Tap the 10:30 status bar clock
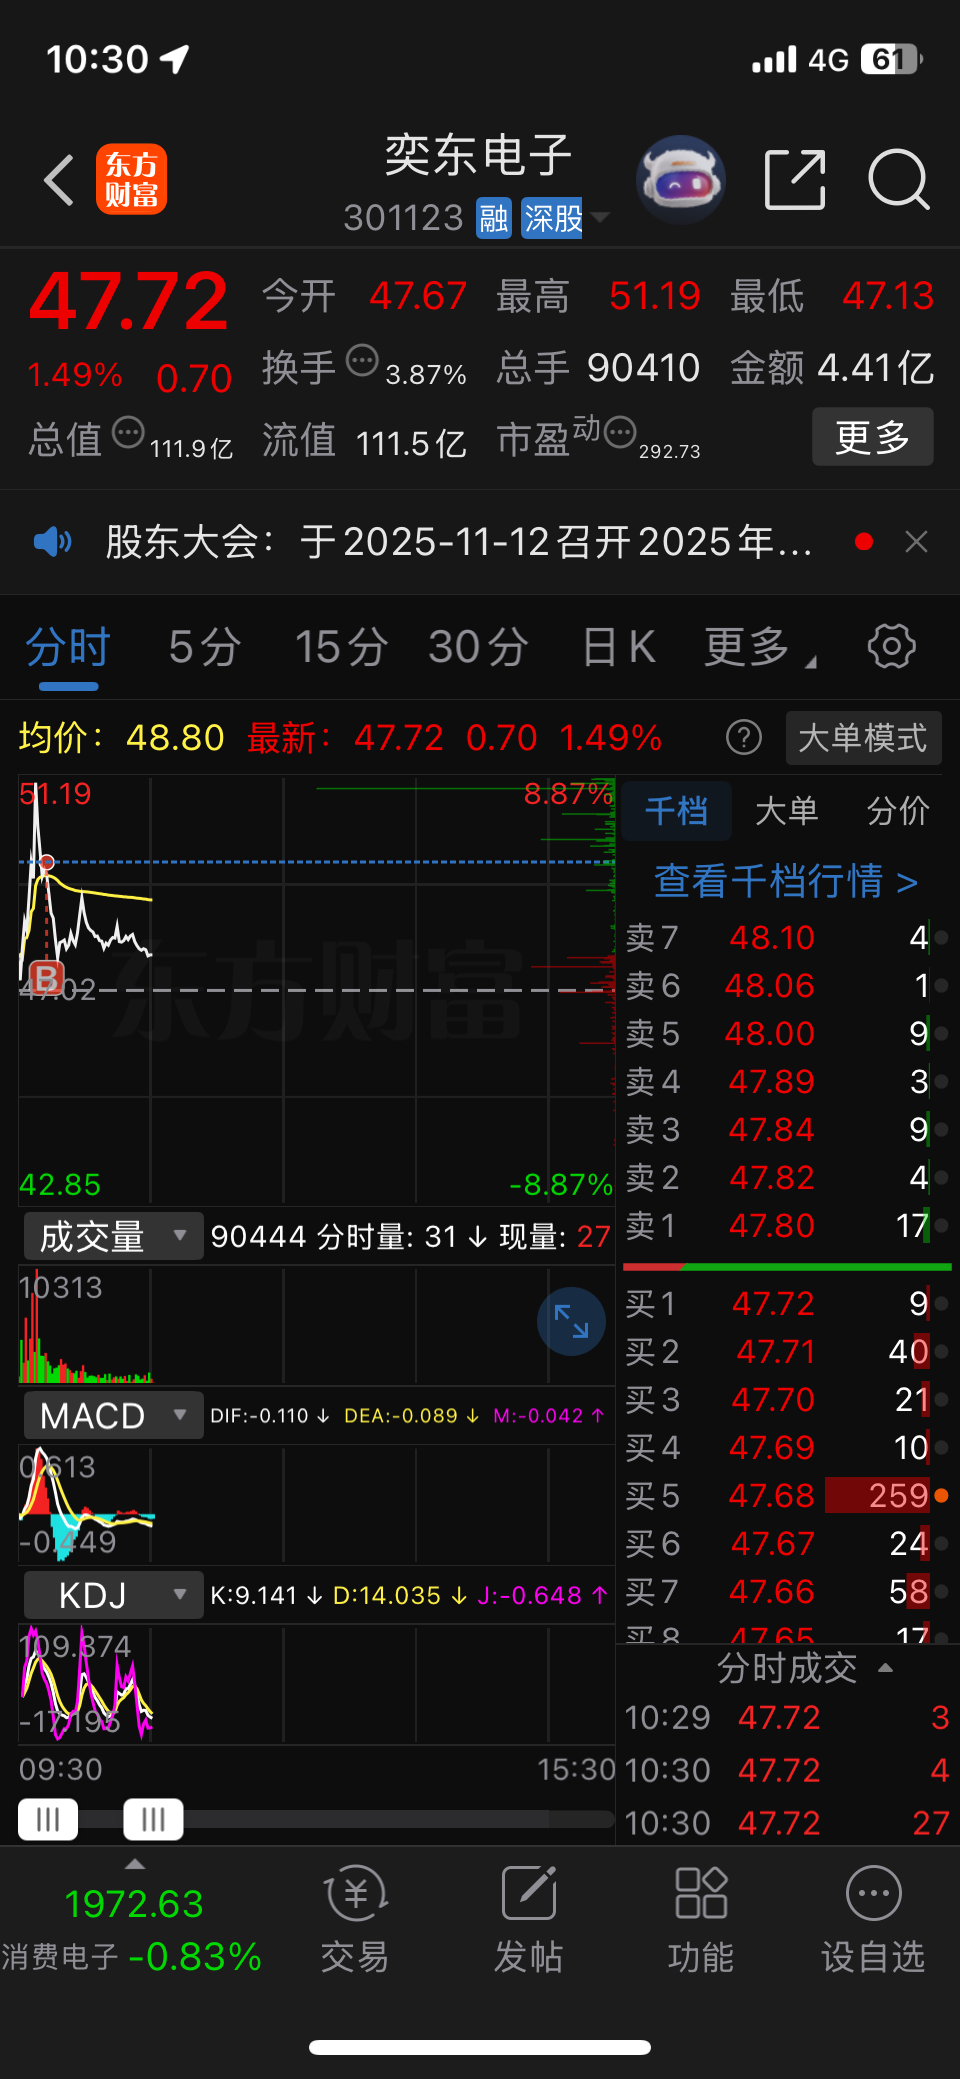960x2079 pixels. click(97, 60)
